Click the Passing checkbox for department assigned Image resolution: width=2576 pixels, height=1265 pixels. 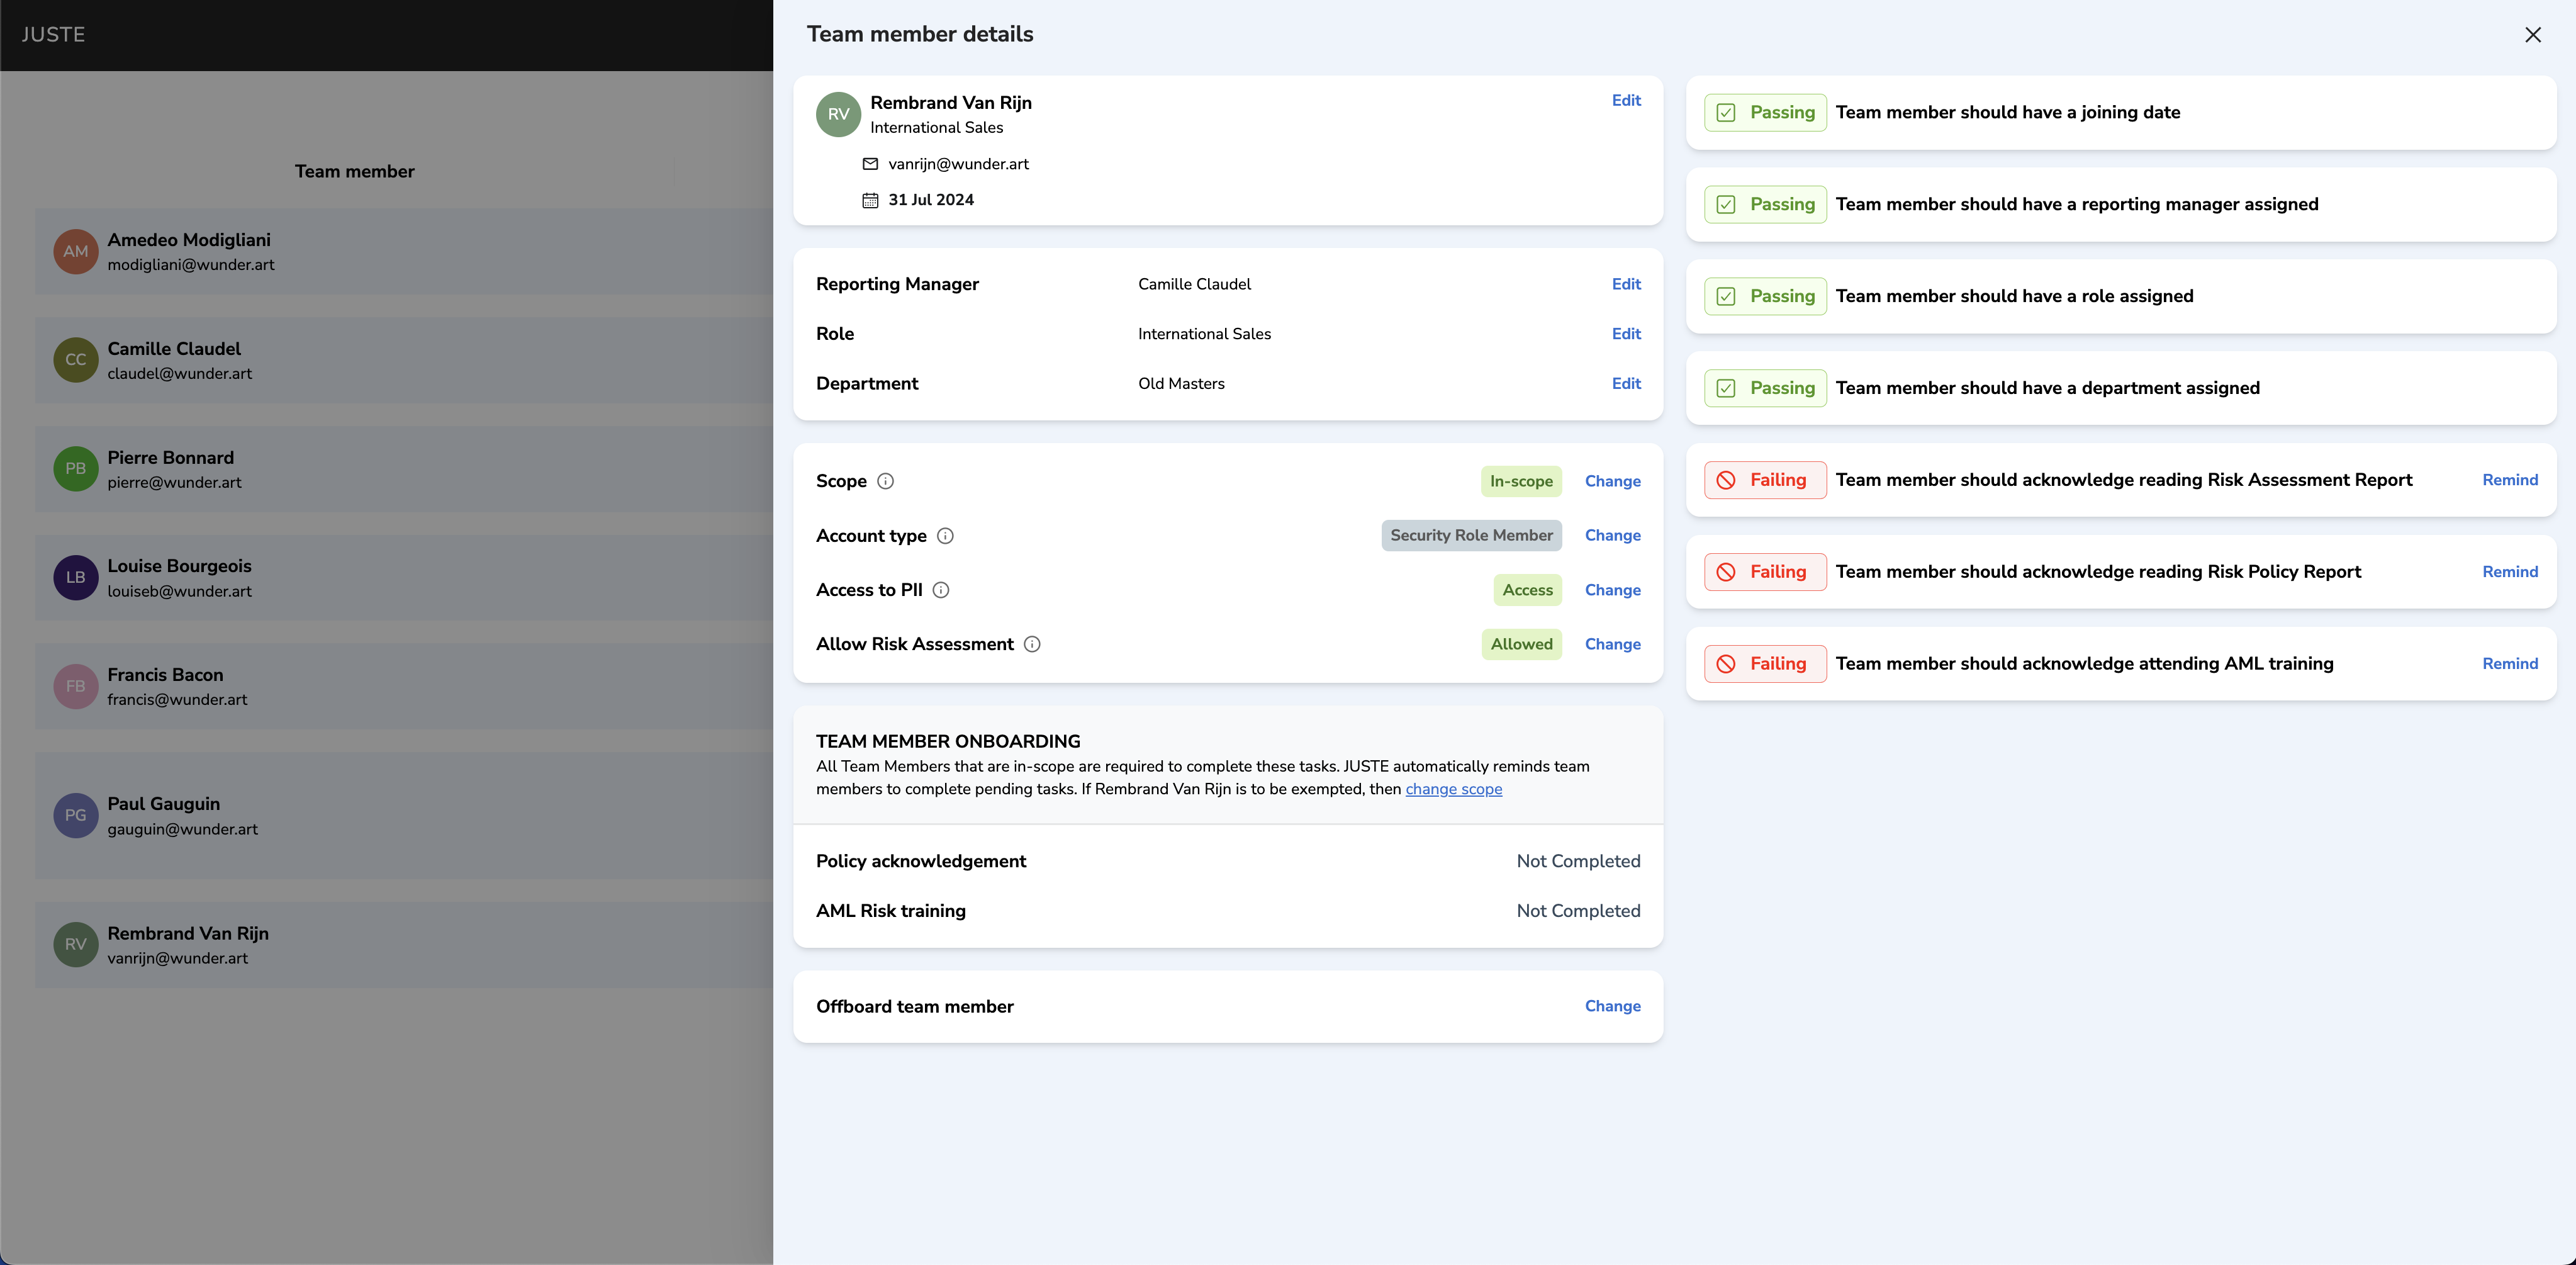1726,388
